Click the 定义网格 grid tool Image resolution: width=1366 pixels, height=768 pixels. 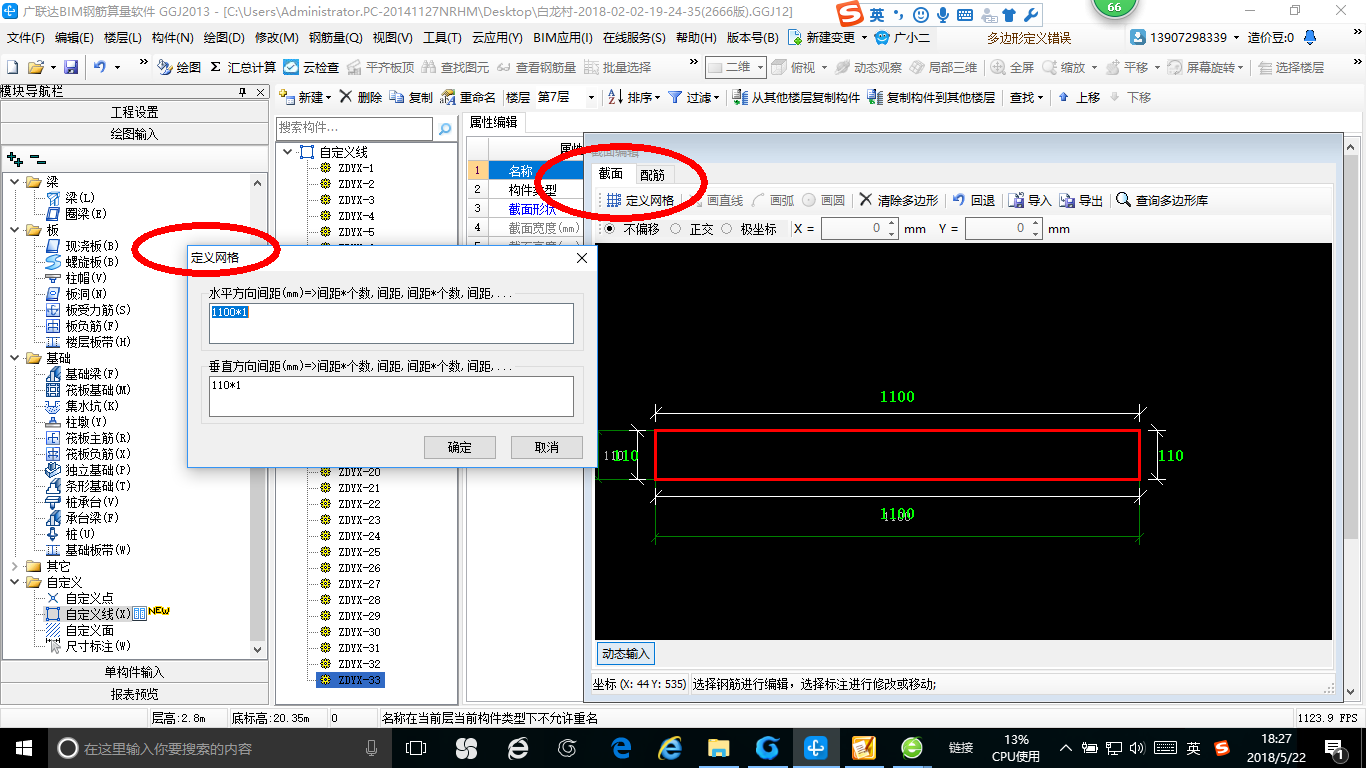[x=641, y=200]
